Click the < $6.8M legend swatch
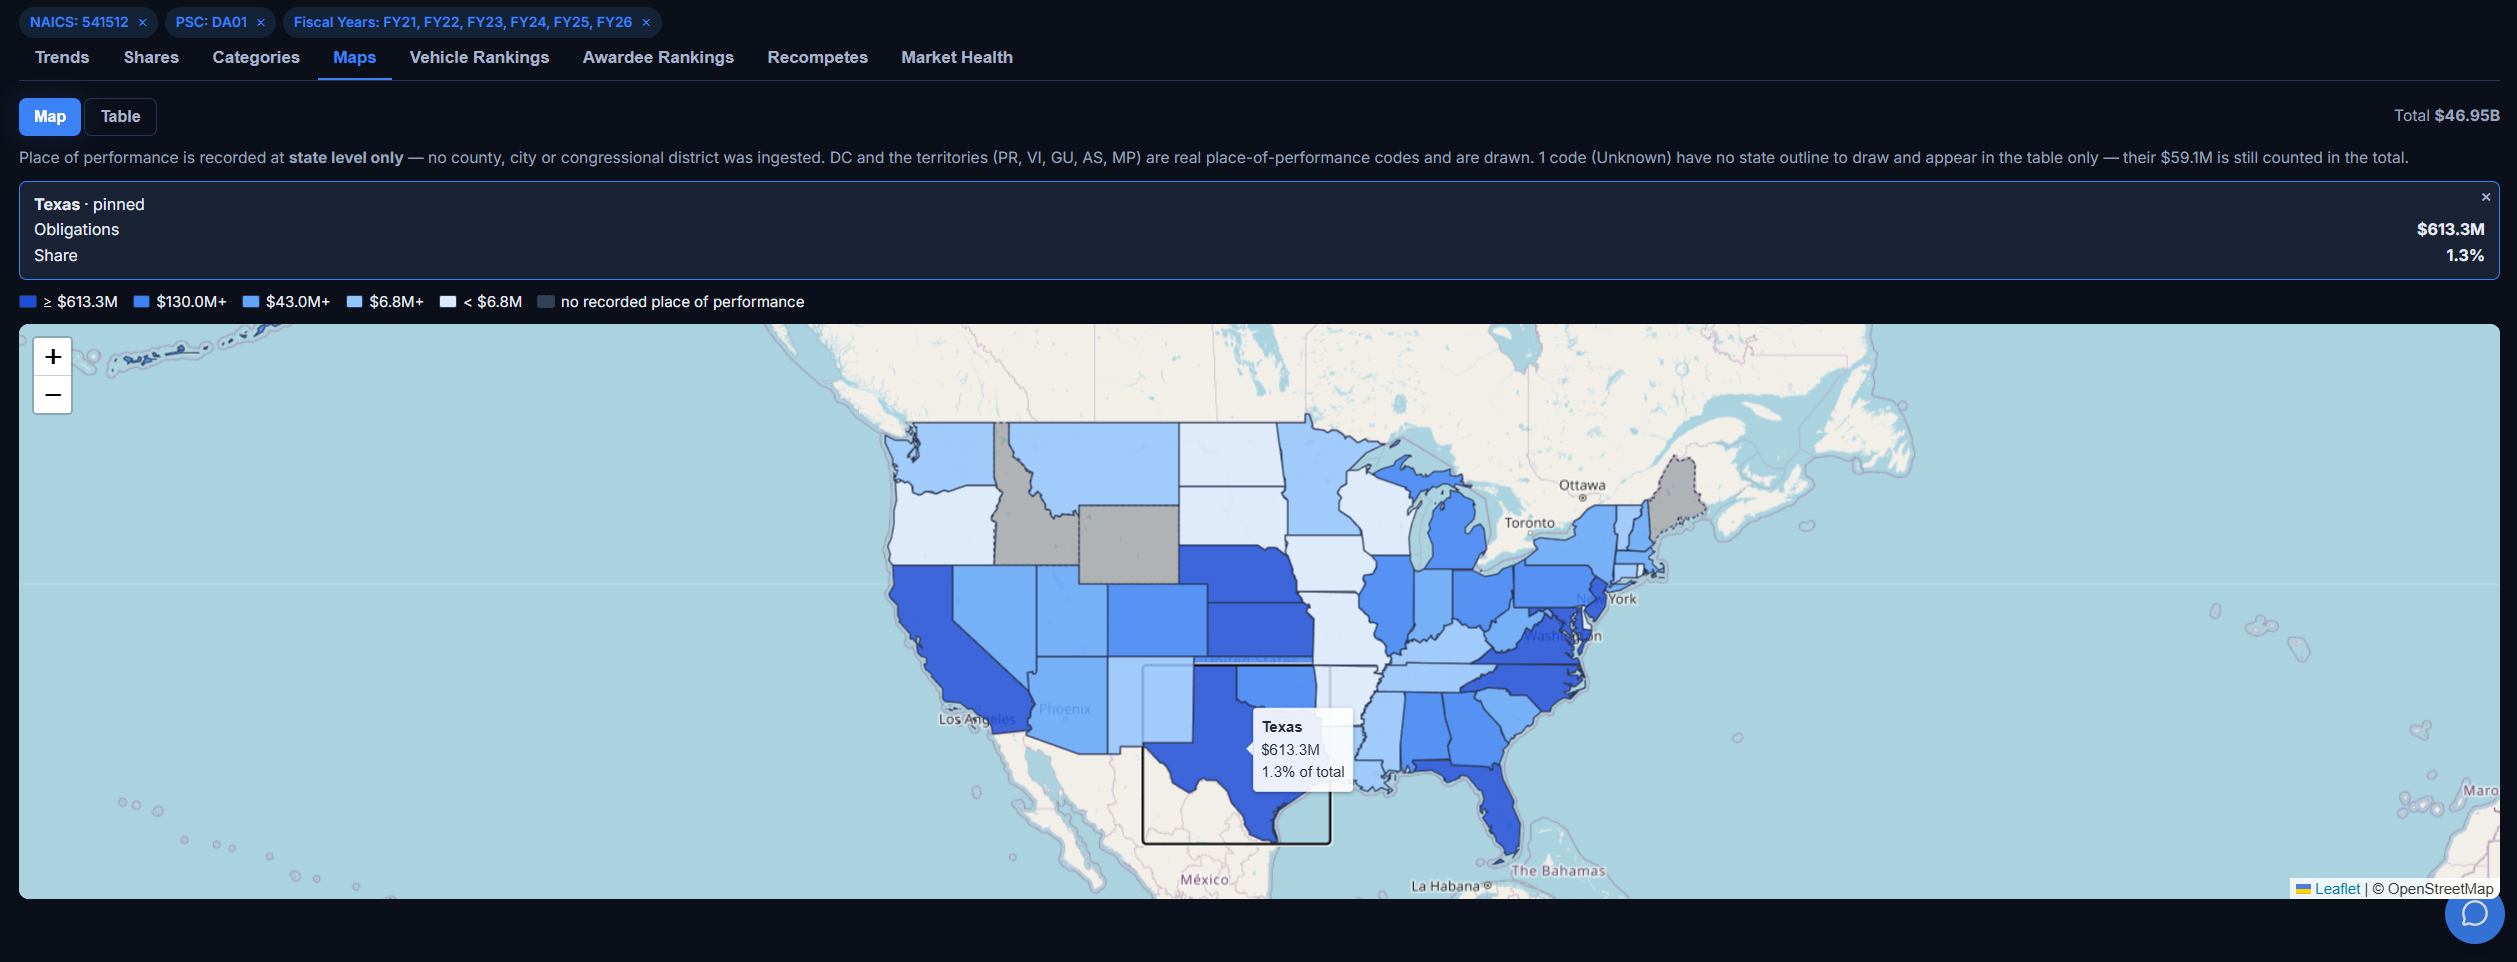 (x=448, y=301)
